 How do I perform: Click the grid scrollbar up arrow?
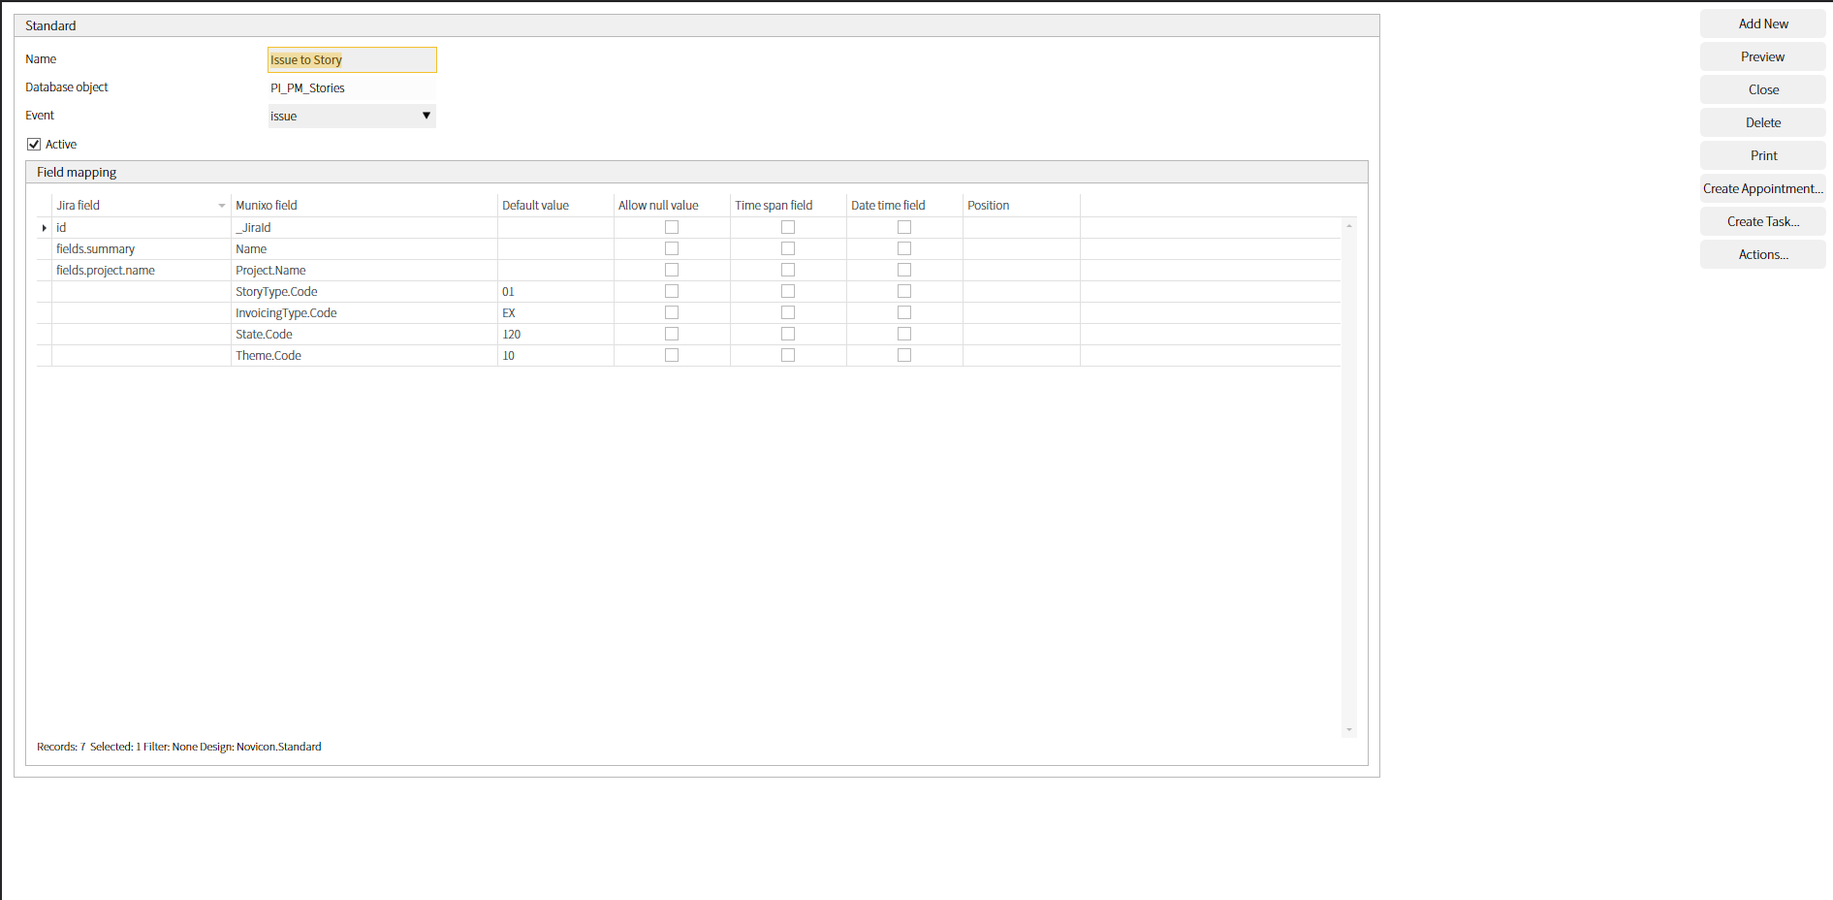point(1349,226)
